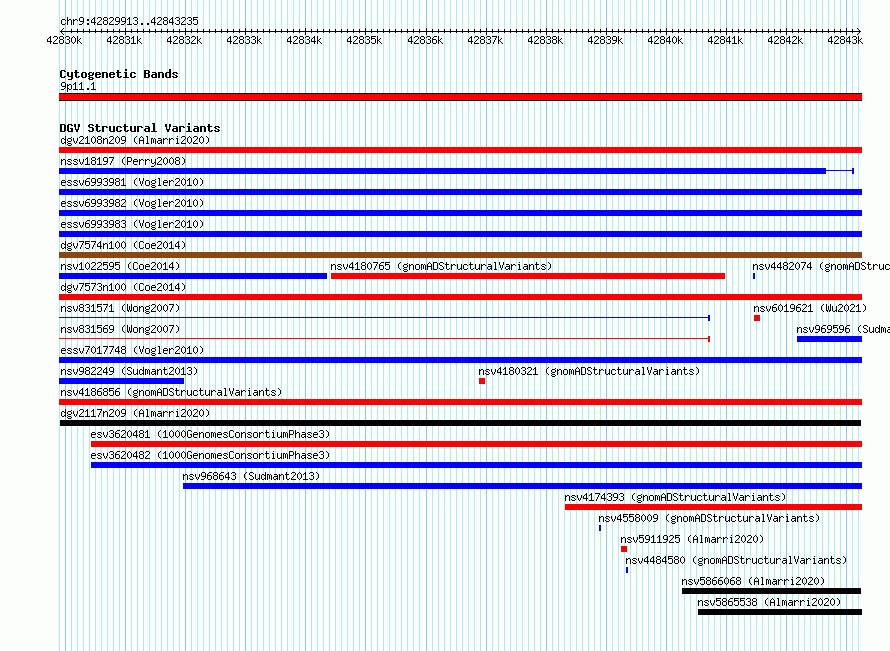Click the red square under nsv4180321
890x651 pixels.
point(482,381)
